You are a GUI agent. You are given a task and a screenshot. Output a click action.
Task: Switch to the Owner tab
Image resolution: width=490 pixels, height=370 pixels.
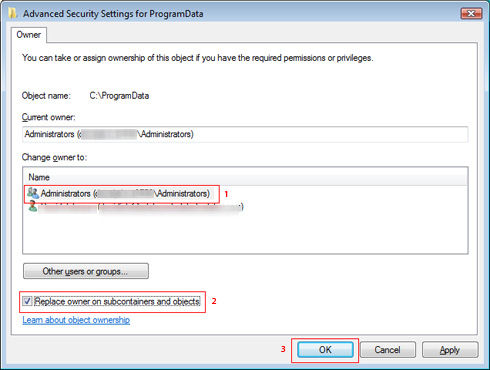click(29, 35)
